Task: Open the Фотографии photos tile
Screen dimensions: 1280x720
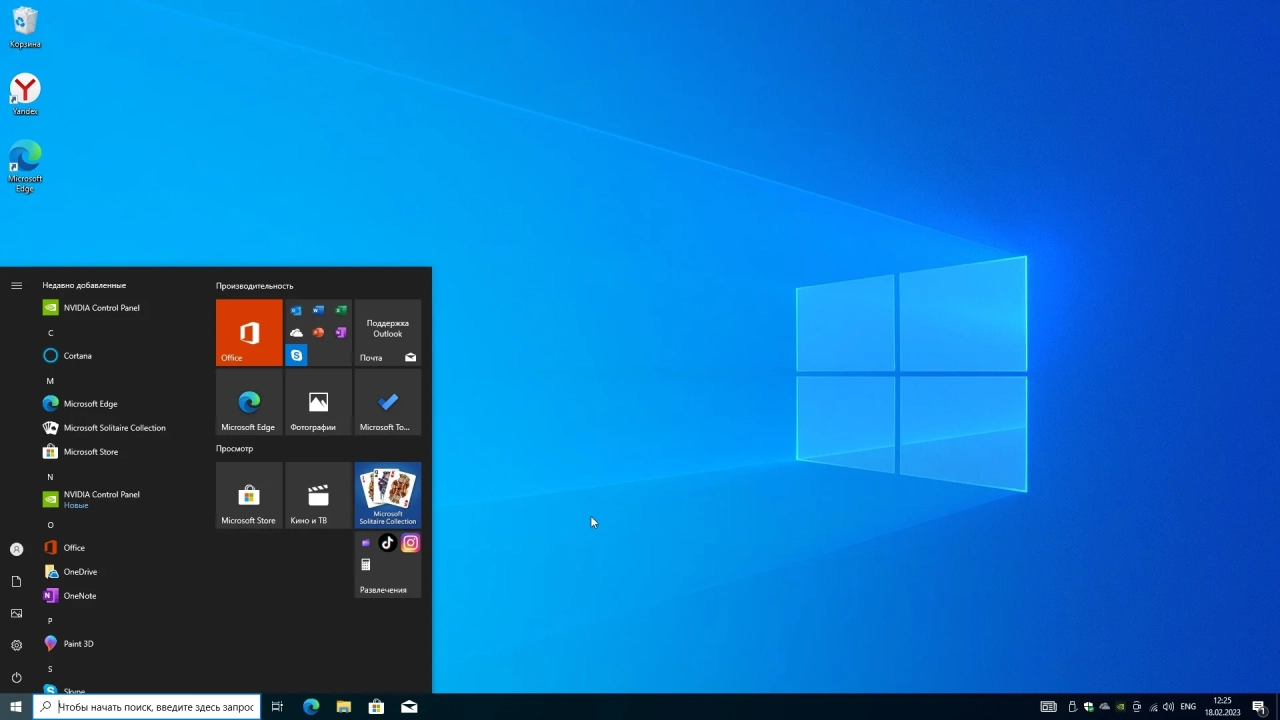Action: (x=318, y=402)
